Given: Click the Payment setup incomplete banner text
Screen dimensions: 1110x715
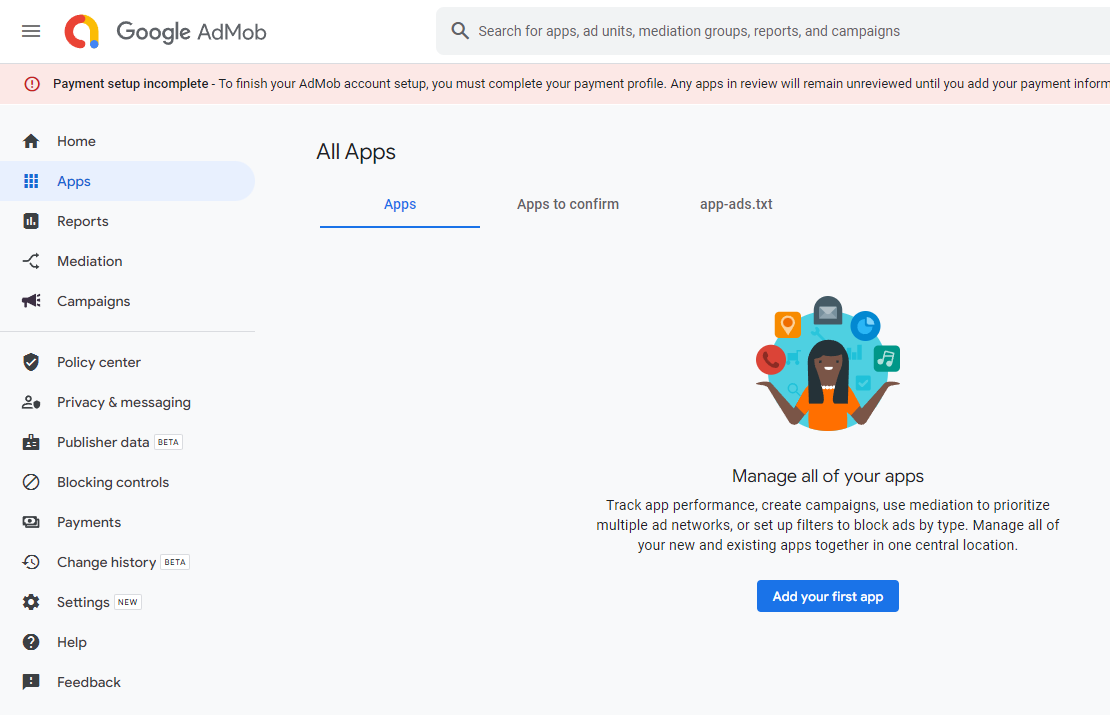Looking at the screenshot, I should click(x=130, y=84).
